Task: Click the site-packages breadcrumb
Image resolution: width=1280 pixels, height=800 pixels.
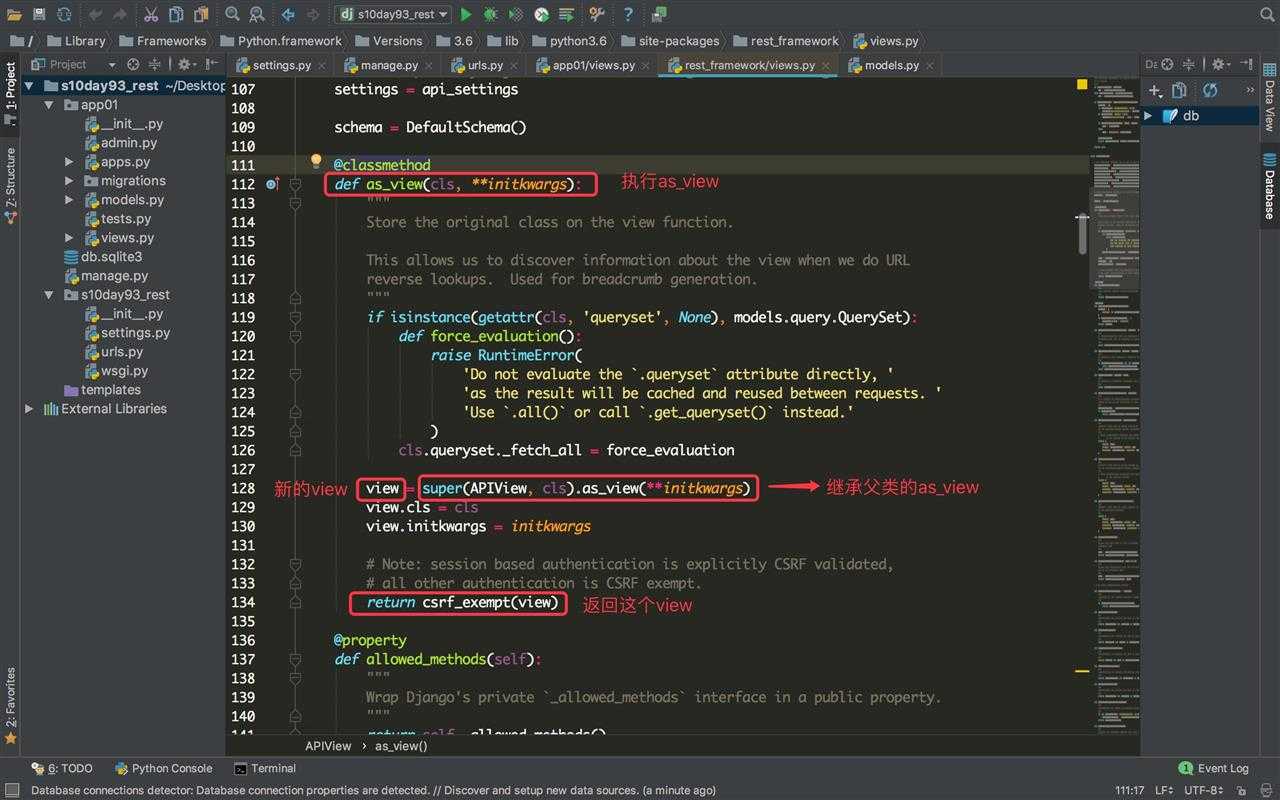Action: point(670,41)
